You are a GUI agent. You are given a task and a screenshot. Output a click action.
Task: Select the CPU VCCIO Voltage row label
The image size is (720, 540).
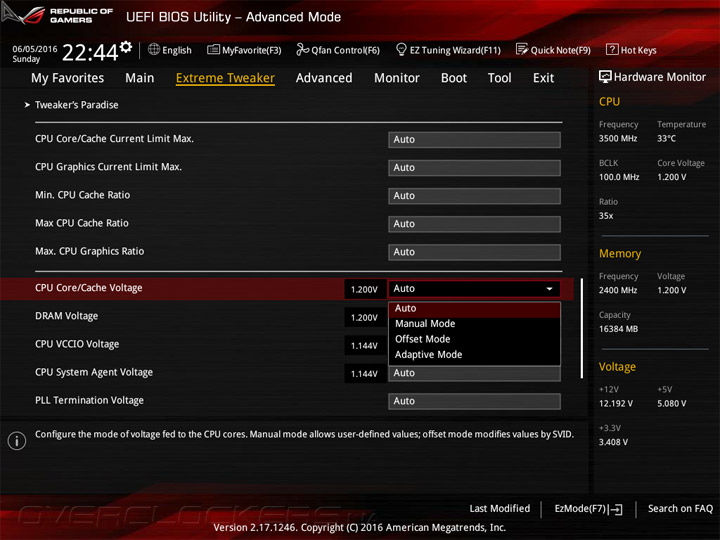pyautogui.click(x=77, y=344)
